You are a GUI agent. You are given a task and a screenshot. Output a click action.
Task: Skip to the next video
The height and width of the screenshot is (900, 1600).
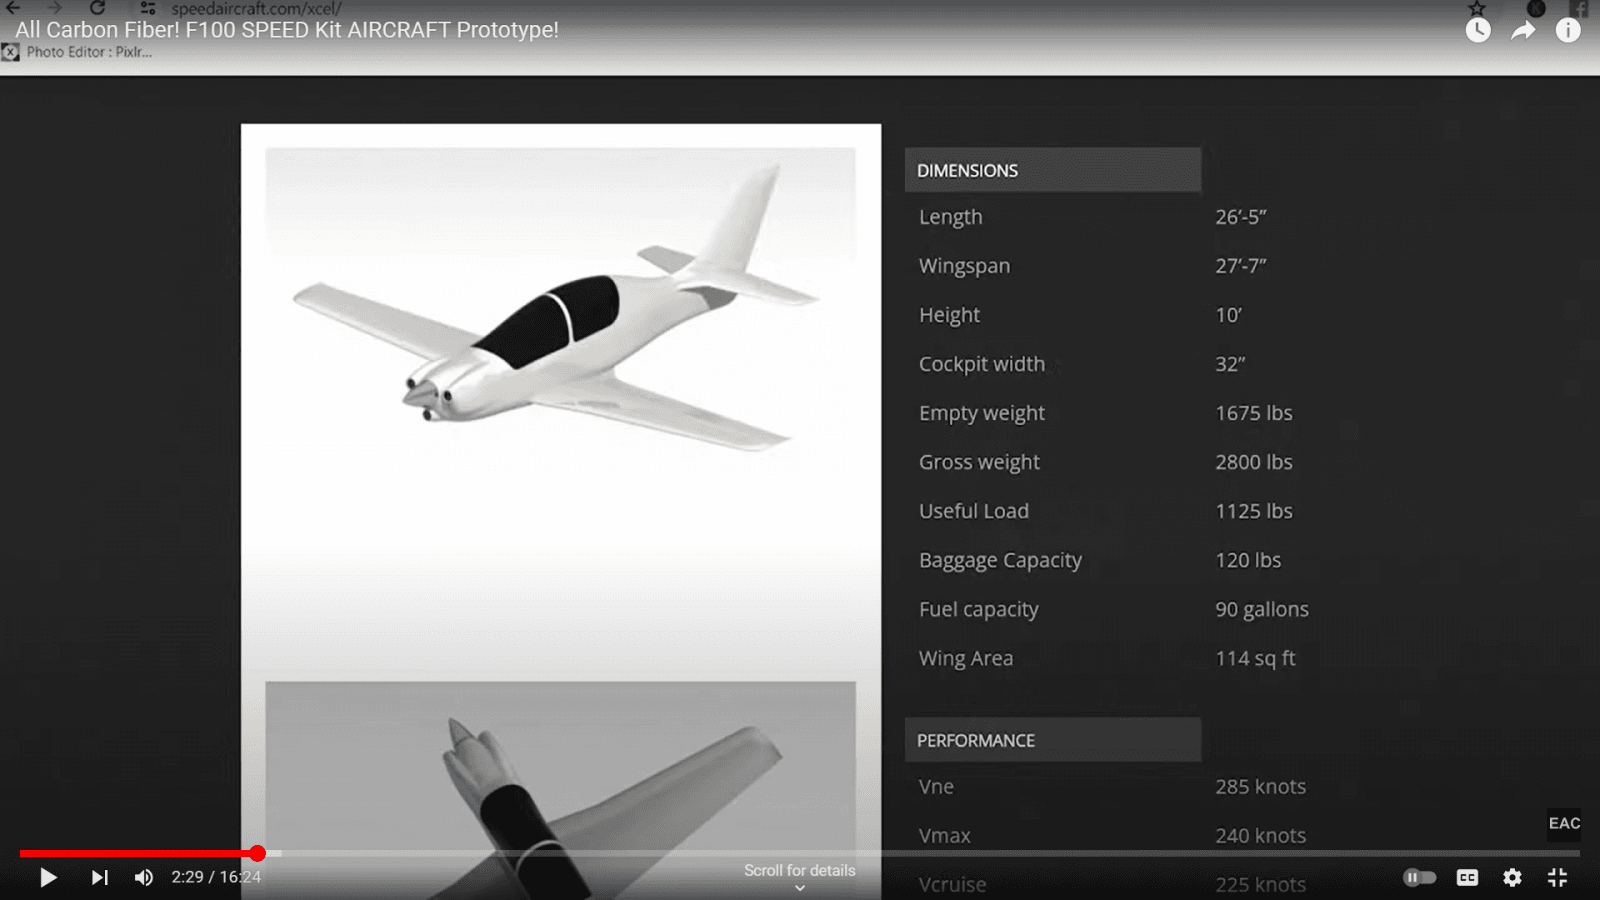pyautogui.click(x=99, y=877)
